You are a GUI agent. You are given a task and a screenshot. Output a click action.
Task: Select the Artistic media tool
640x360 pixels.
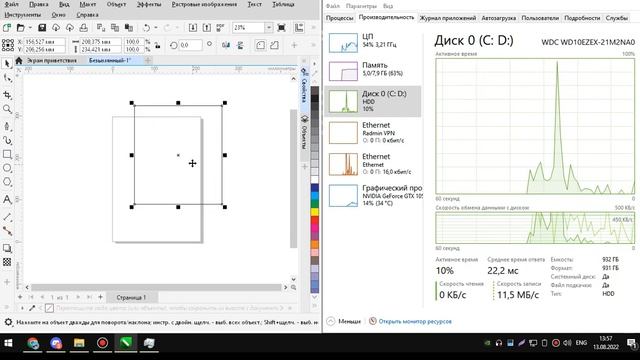pyautogui.click(x=7, y=140)
